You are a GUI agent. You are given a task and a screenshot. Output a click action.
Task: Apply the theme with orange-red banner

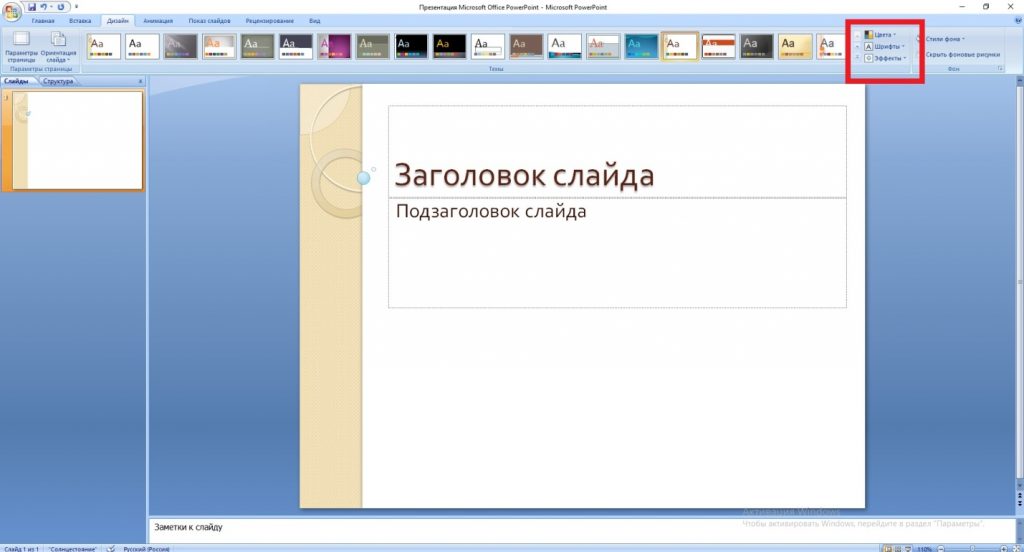[x=718, y=46]
